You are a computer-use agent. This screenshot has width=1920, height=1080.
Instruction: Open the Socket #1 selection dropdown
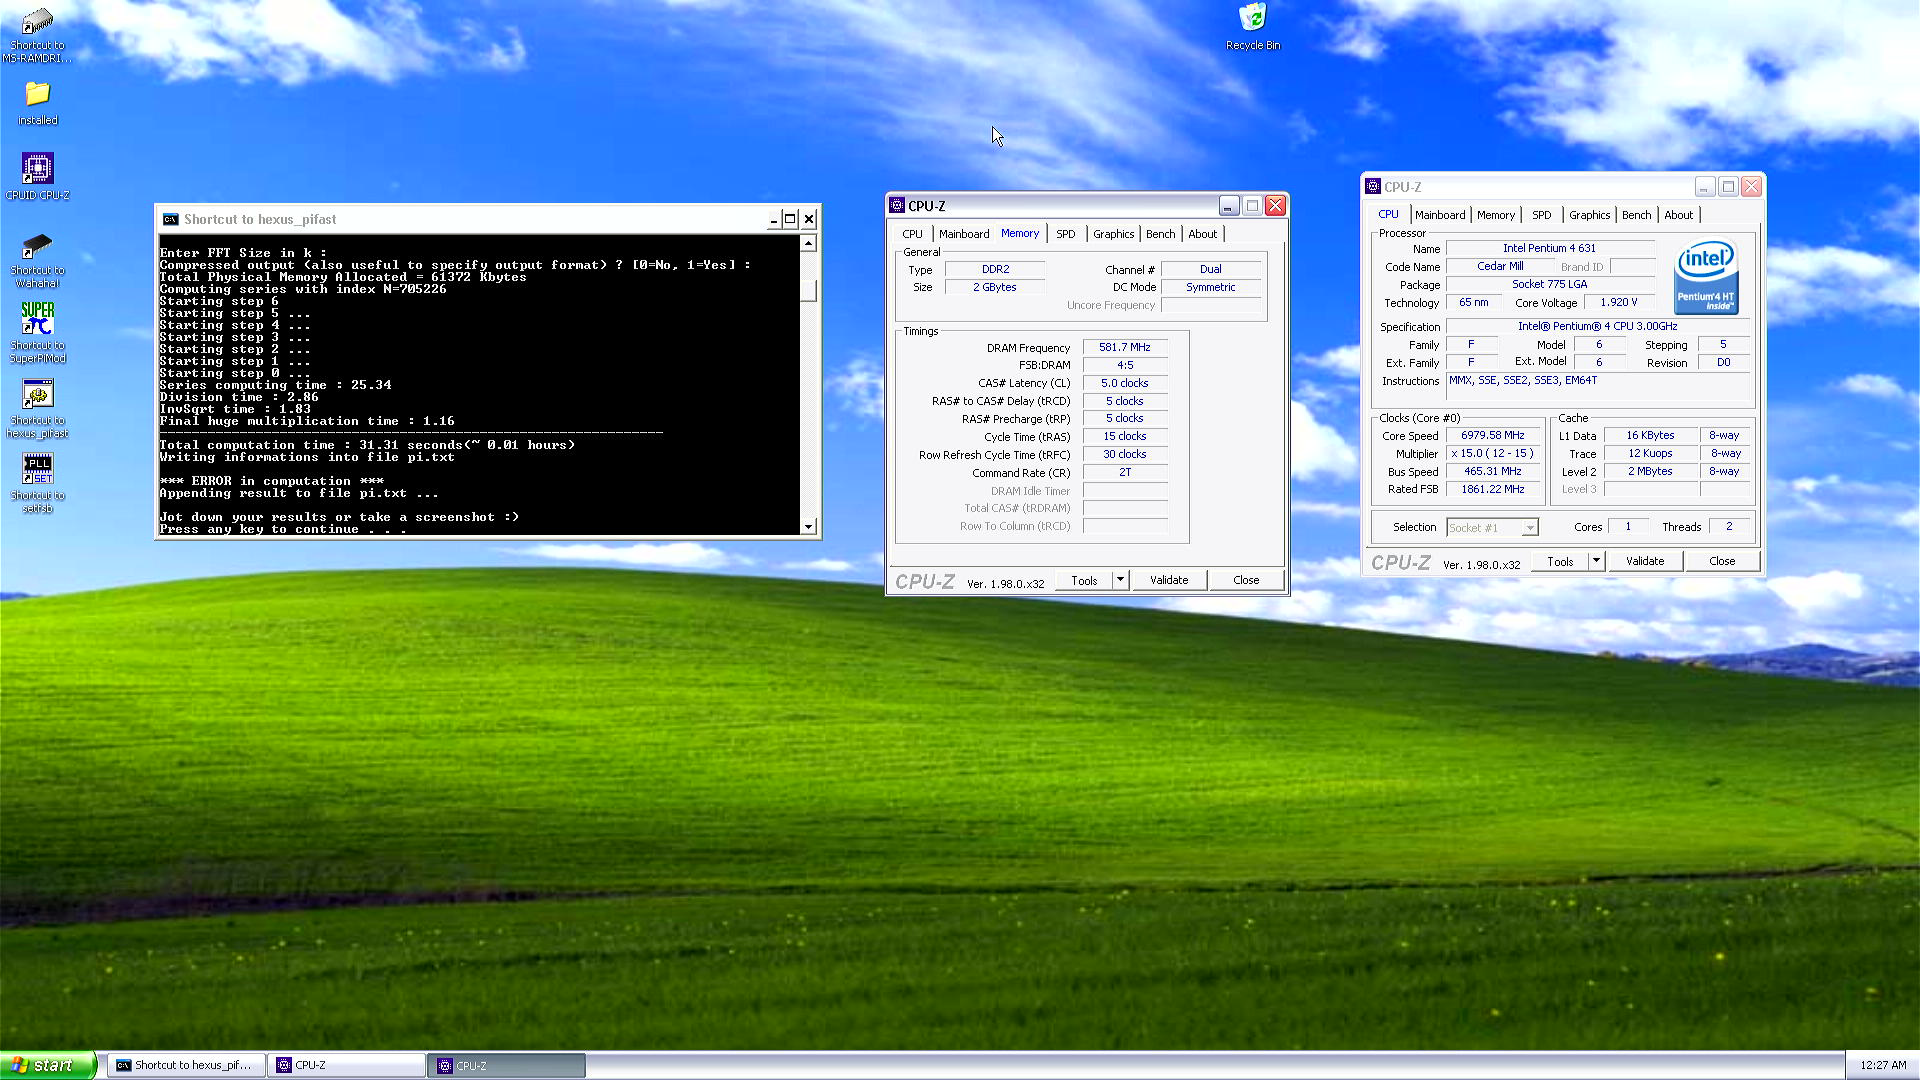1492,527
